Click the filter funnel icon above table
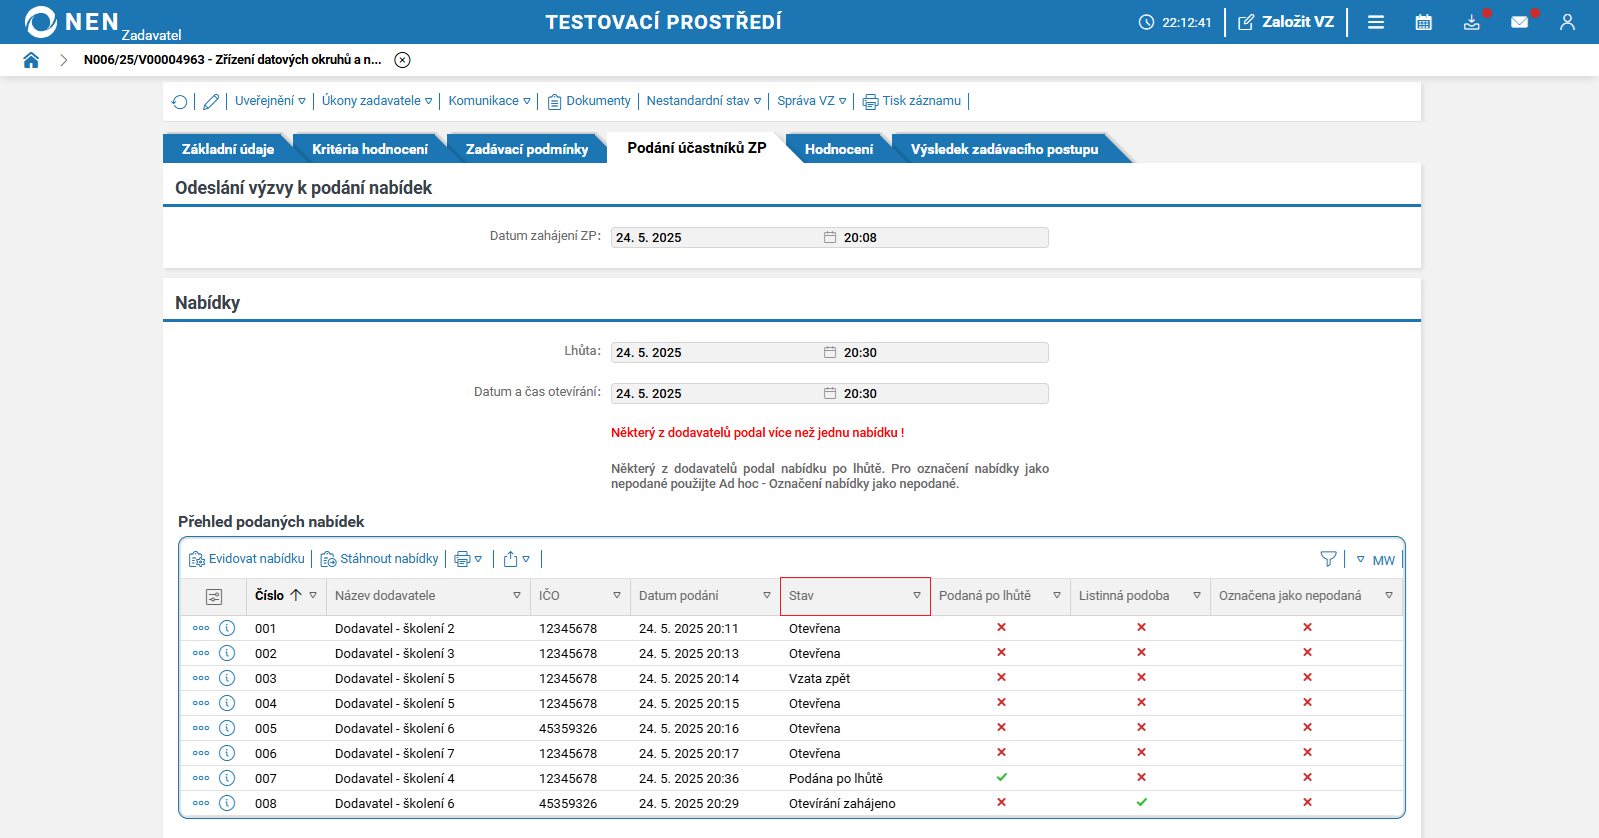Image resolution: width=1599 pixels, height=838 pixels. pos(1328,559)
